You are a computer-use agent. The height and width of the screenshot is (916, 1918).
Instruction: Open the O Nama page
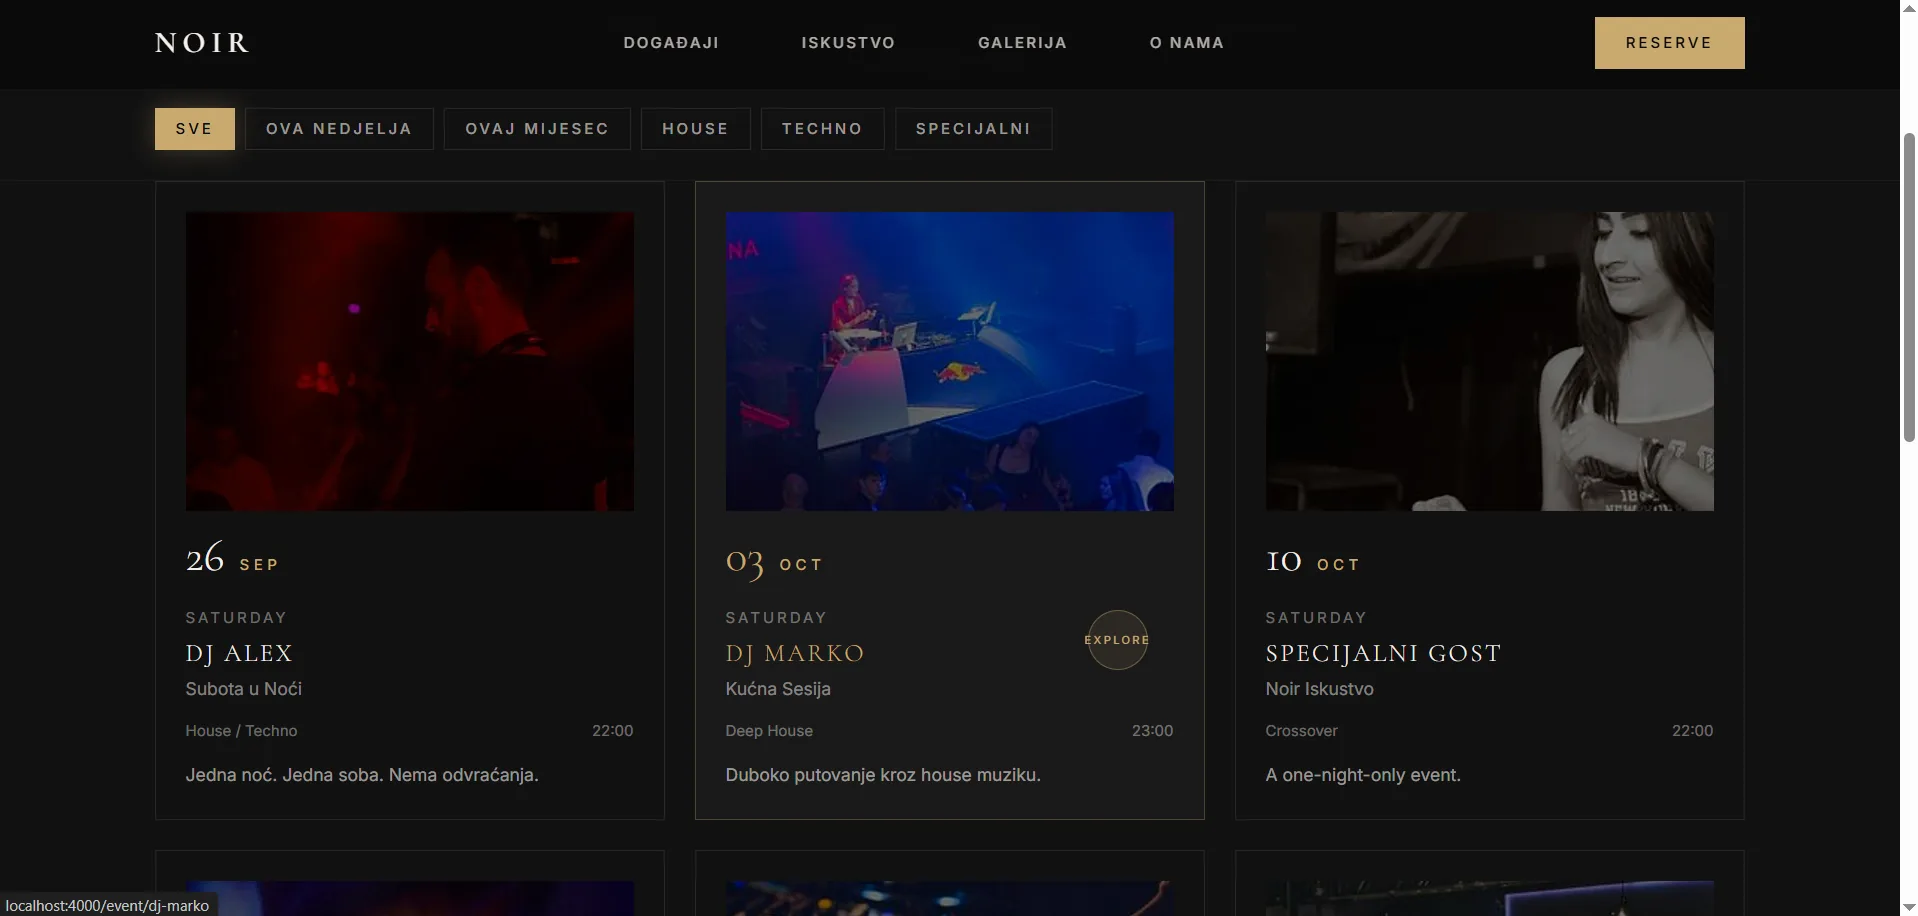click(x=1187, y=43)
